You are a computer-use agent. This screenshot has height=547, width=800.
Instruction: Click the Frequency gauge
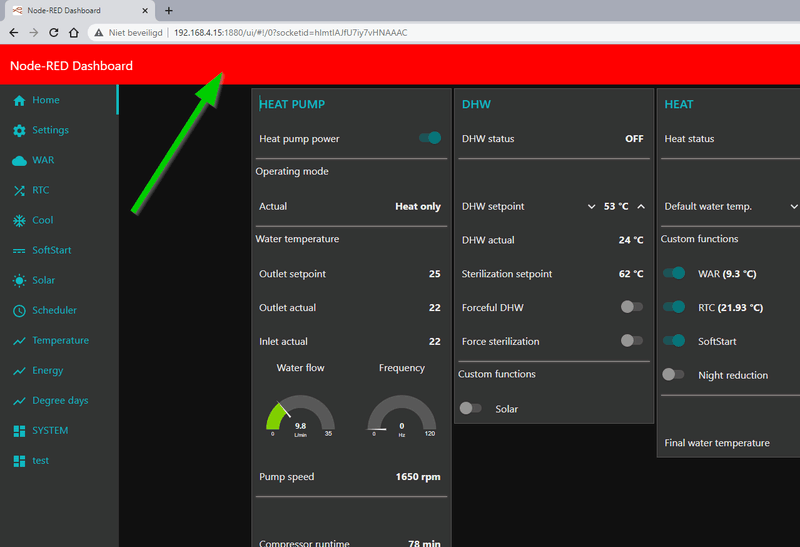pyautogui.click(x=402, y=416)
